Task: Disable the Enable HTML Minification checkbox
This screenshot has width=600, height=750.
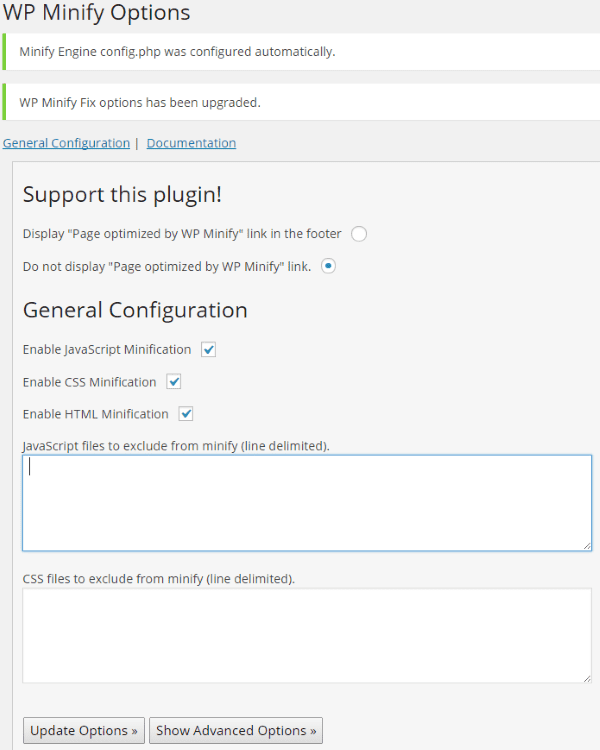Action: click(x=186, y=414)
